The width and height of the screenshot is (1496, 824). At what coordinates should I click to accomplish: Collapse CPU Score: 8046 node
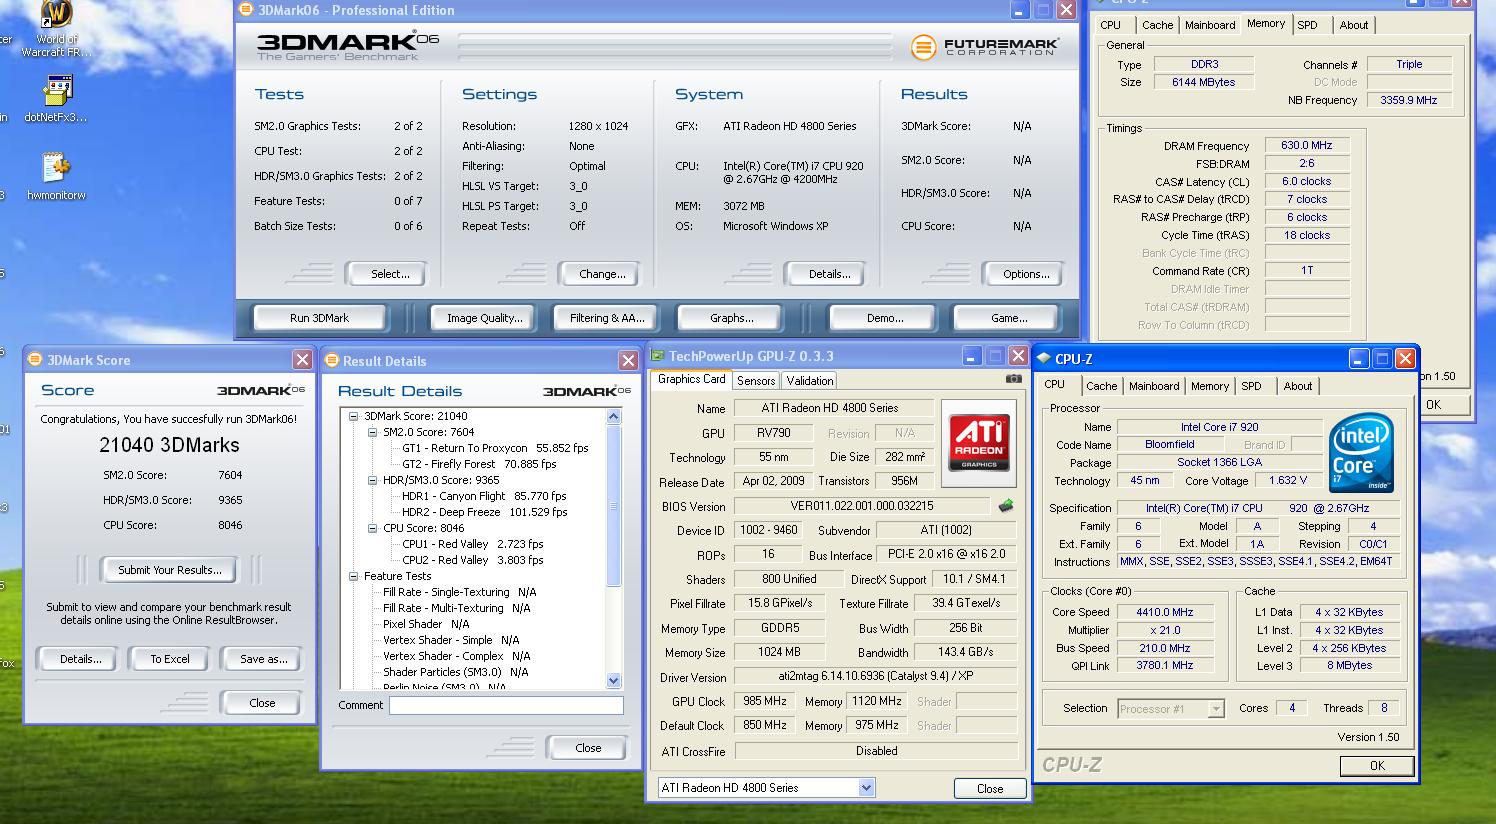(373, 528)
